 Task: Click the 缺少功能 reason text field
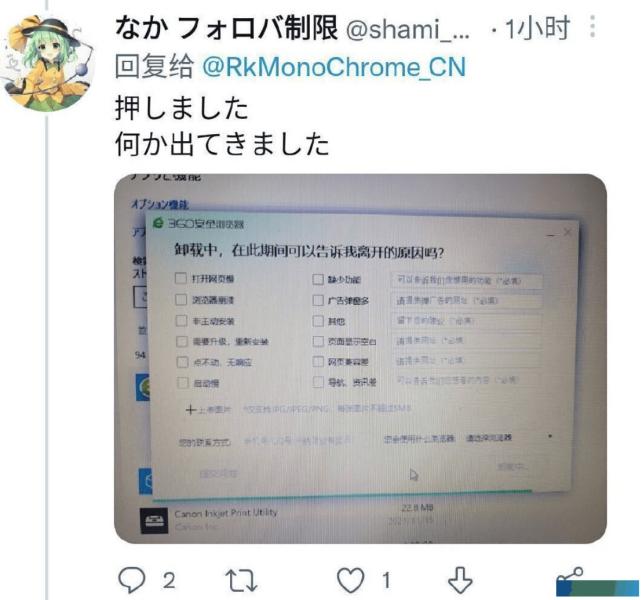[x=467, y=281]
